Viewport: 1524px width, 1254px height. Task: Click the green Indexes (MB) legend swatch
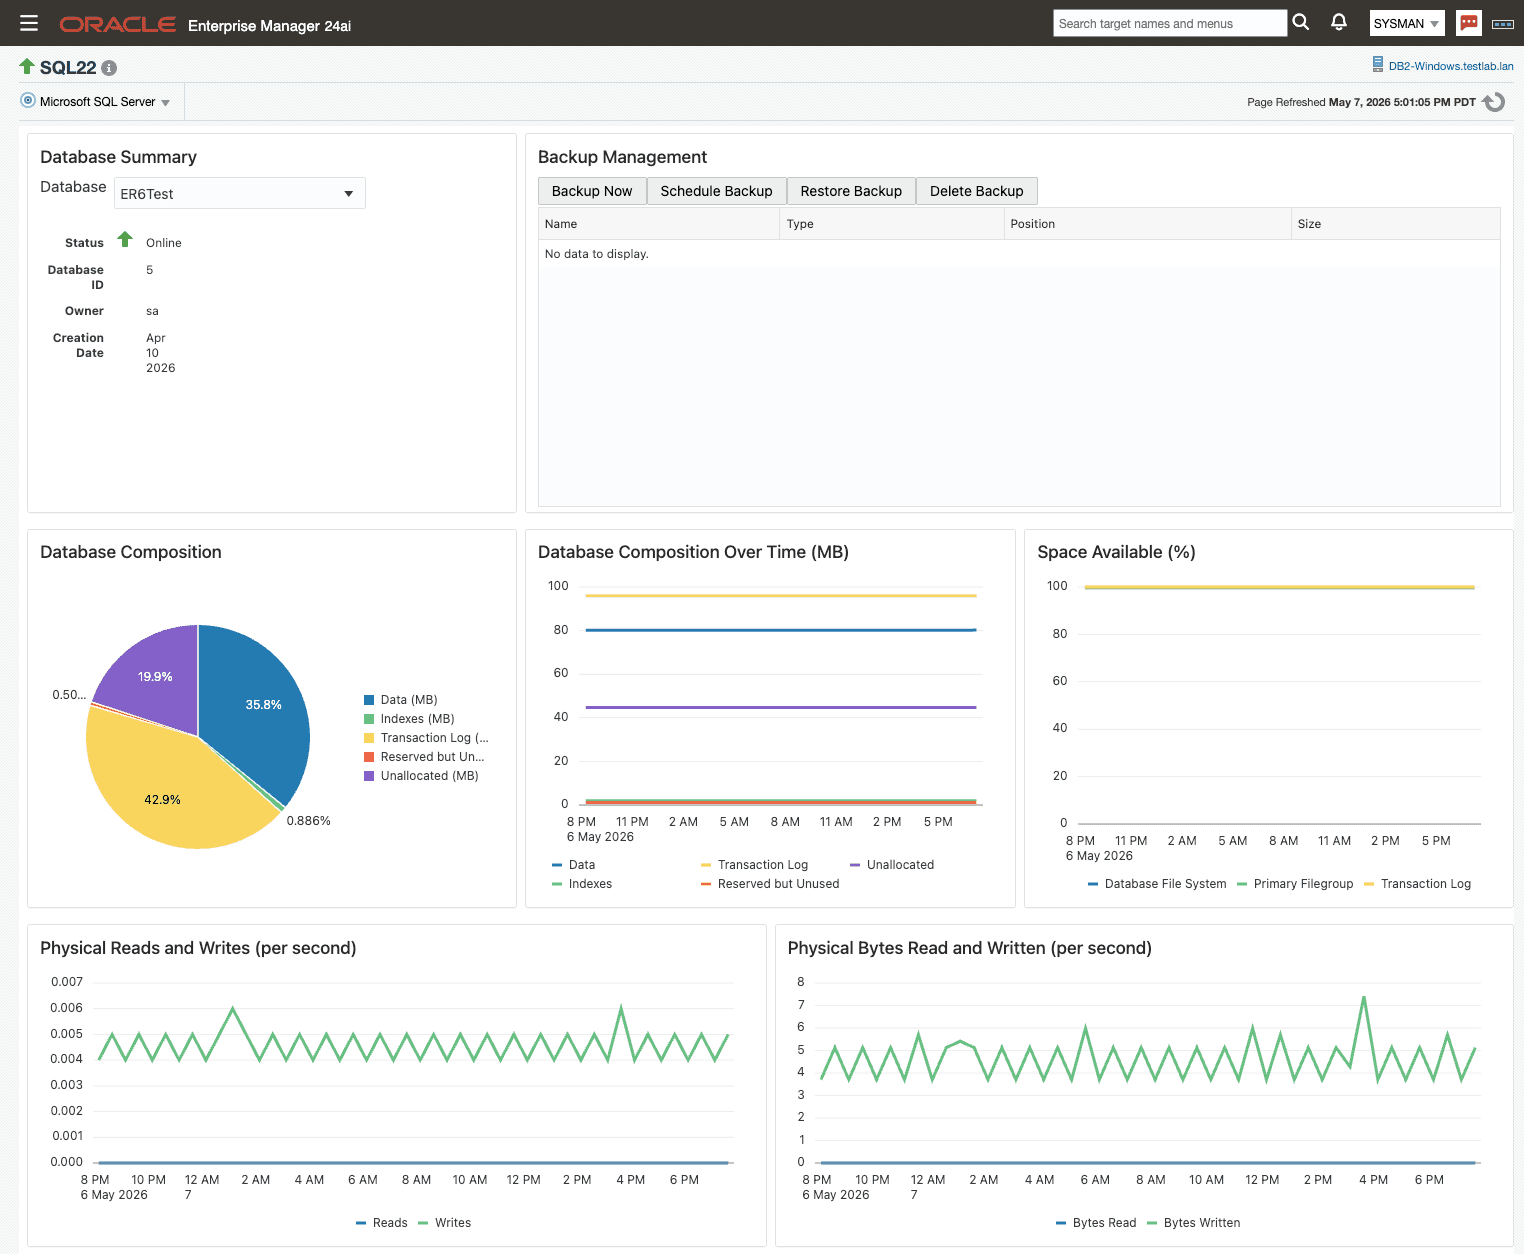tap(369, 719)
